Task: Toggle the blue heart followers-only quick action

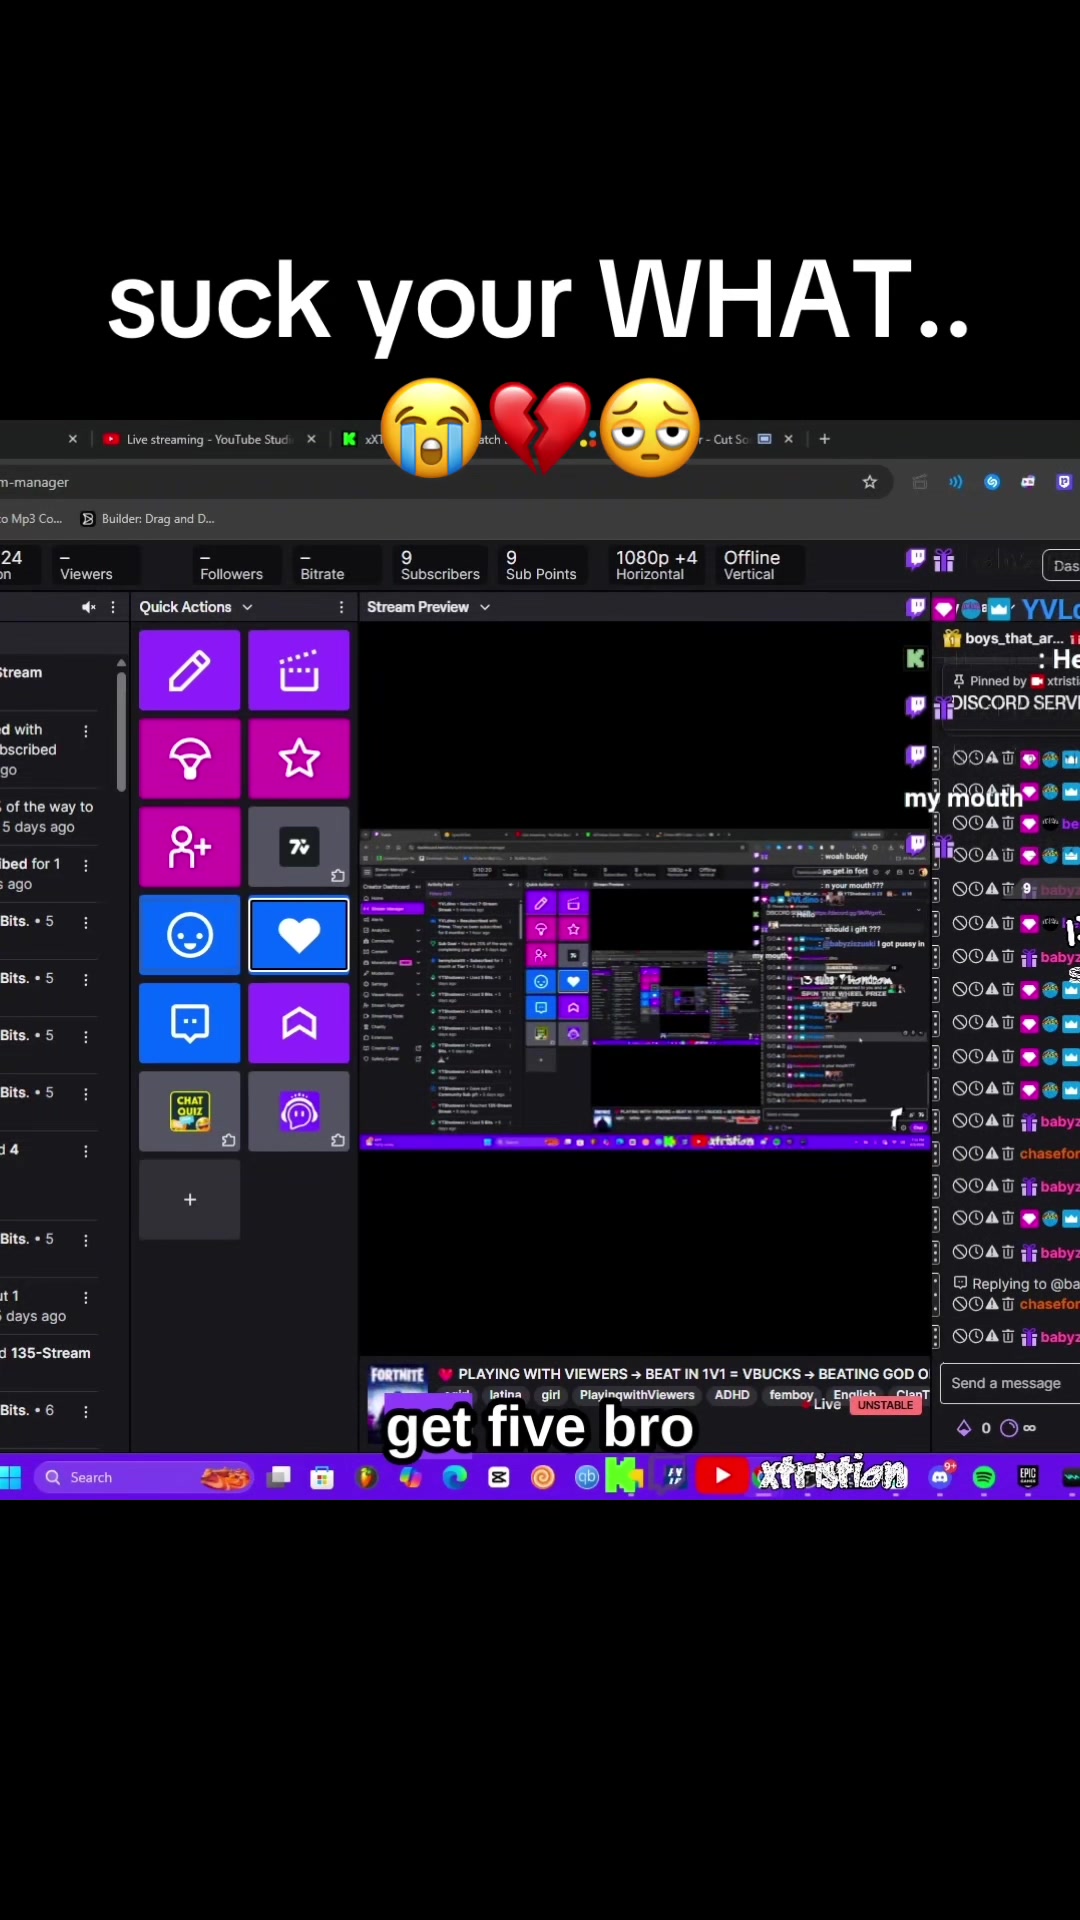Action: coord(299,935)
